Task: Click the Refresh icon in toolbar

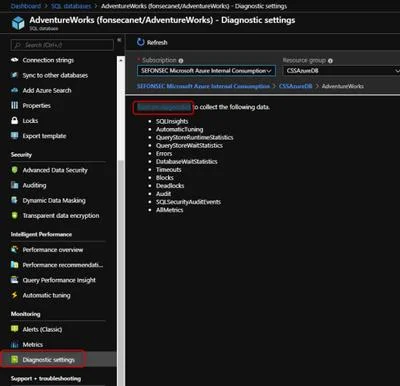Action: point(141,42)
